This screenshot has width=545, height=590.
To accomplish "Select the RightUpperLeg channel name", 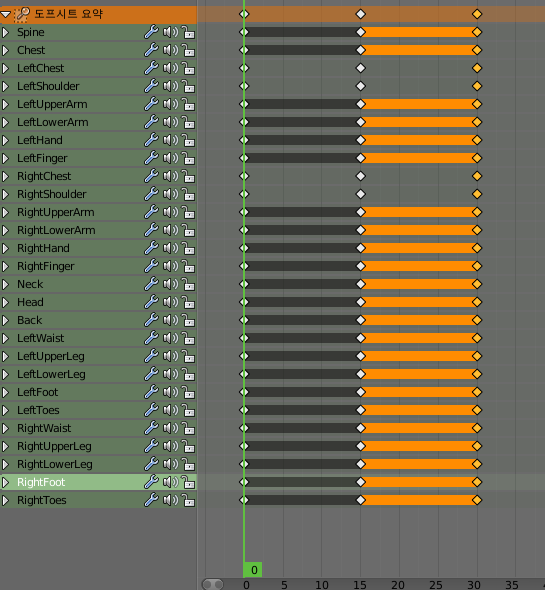I will 54,446.
